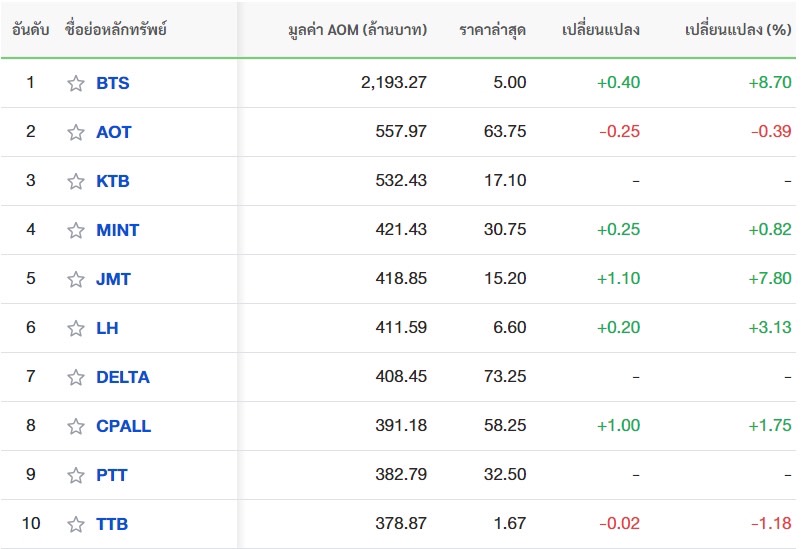Screen dimensions: 809x549
Task: Open the TTB stock link
Action: coord(112,524)
